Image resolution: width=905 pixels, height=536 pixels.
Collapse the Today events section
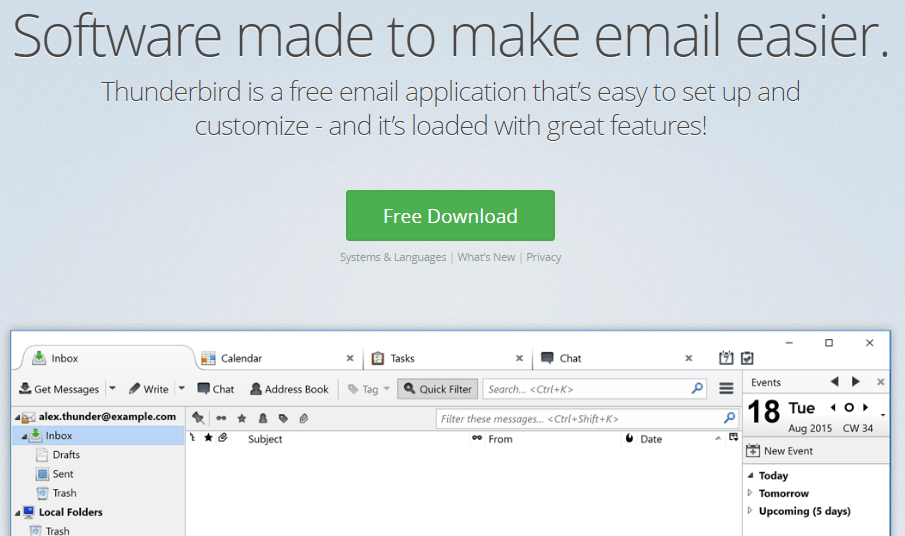click(x=750, y=475)
